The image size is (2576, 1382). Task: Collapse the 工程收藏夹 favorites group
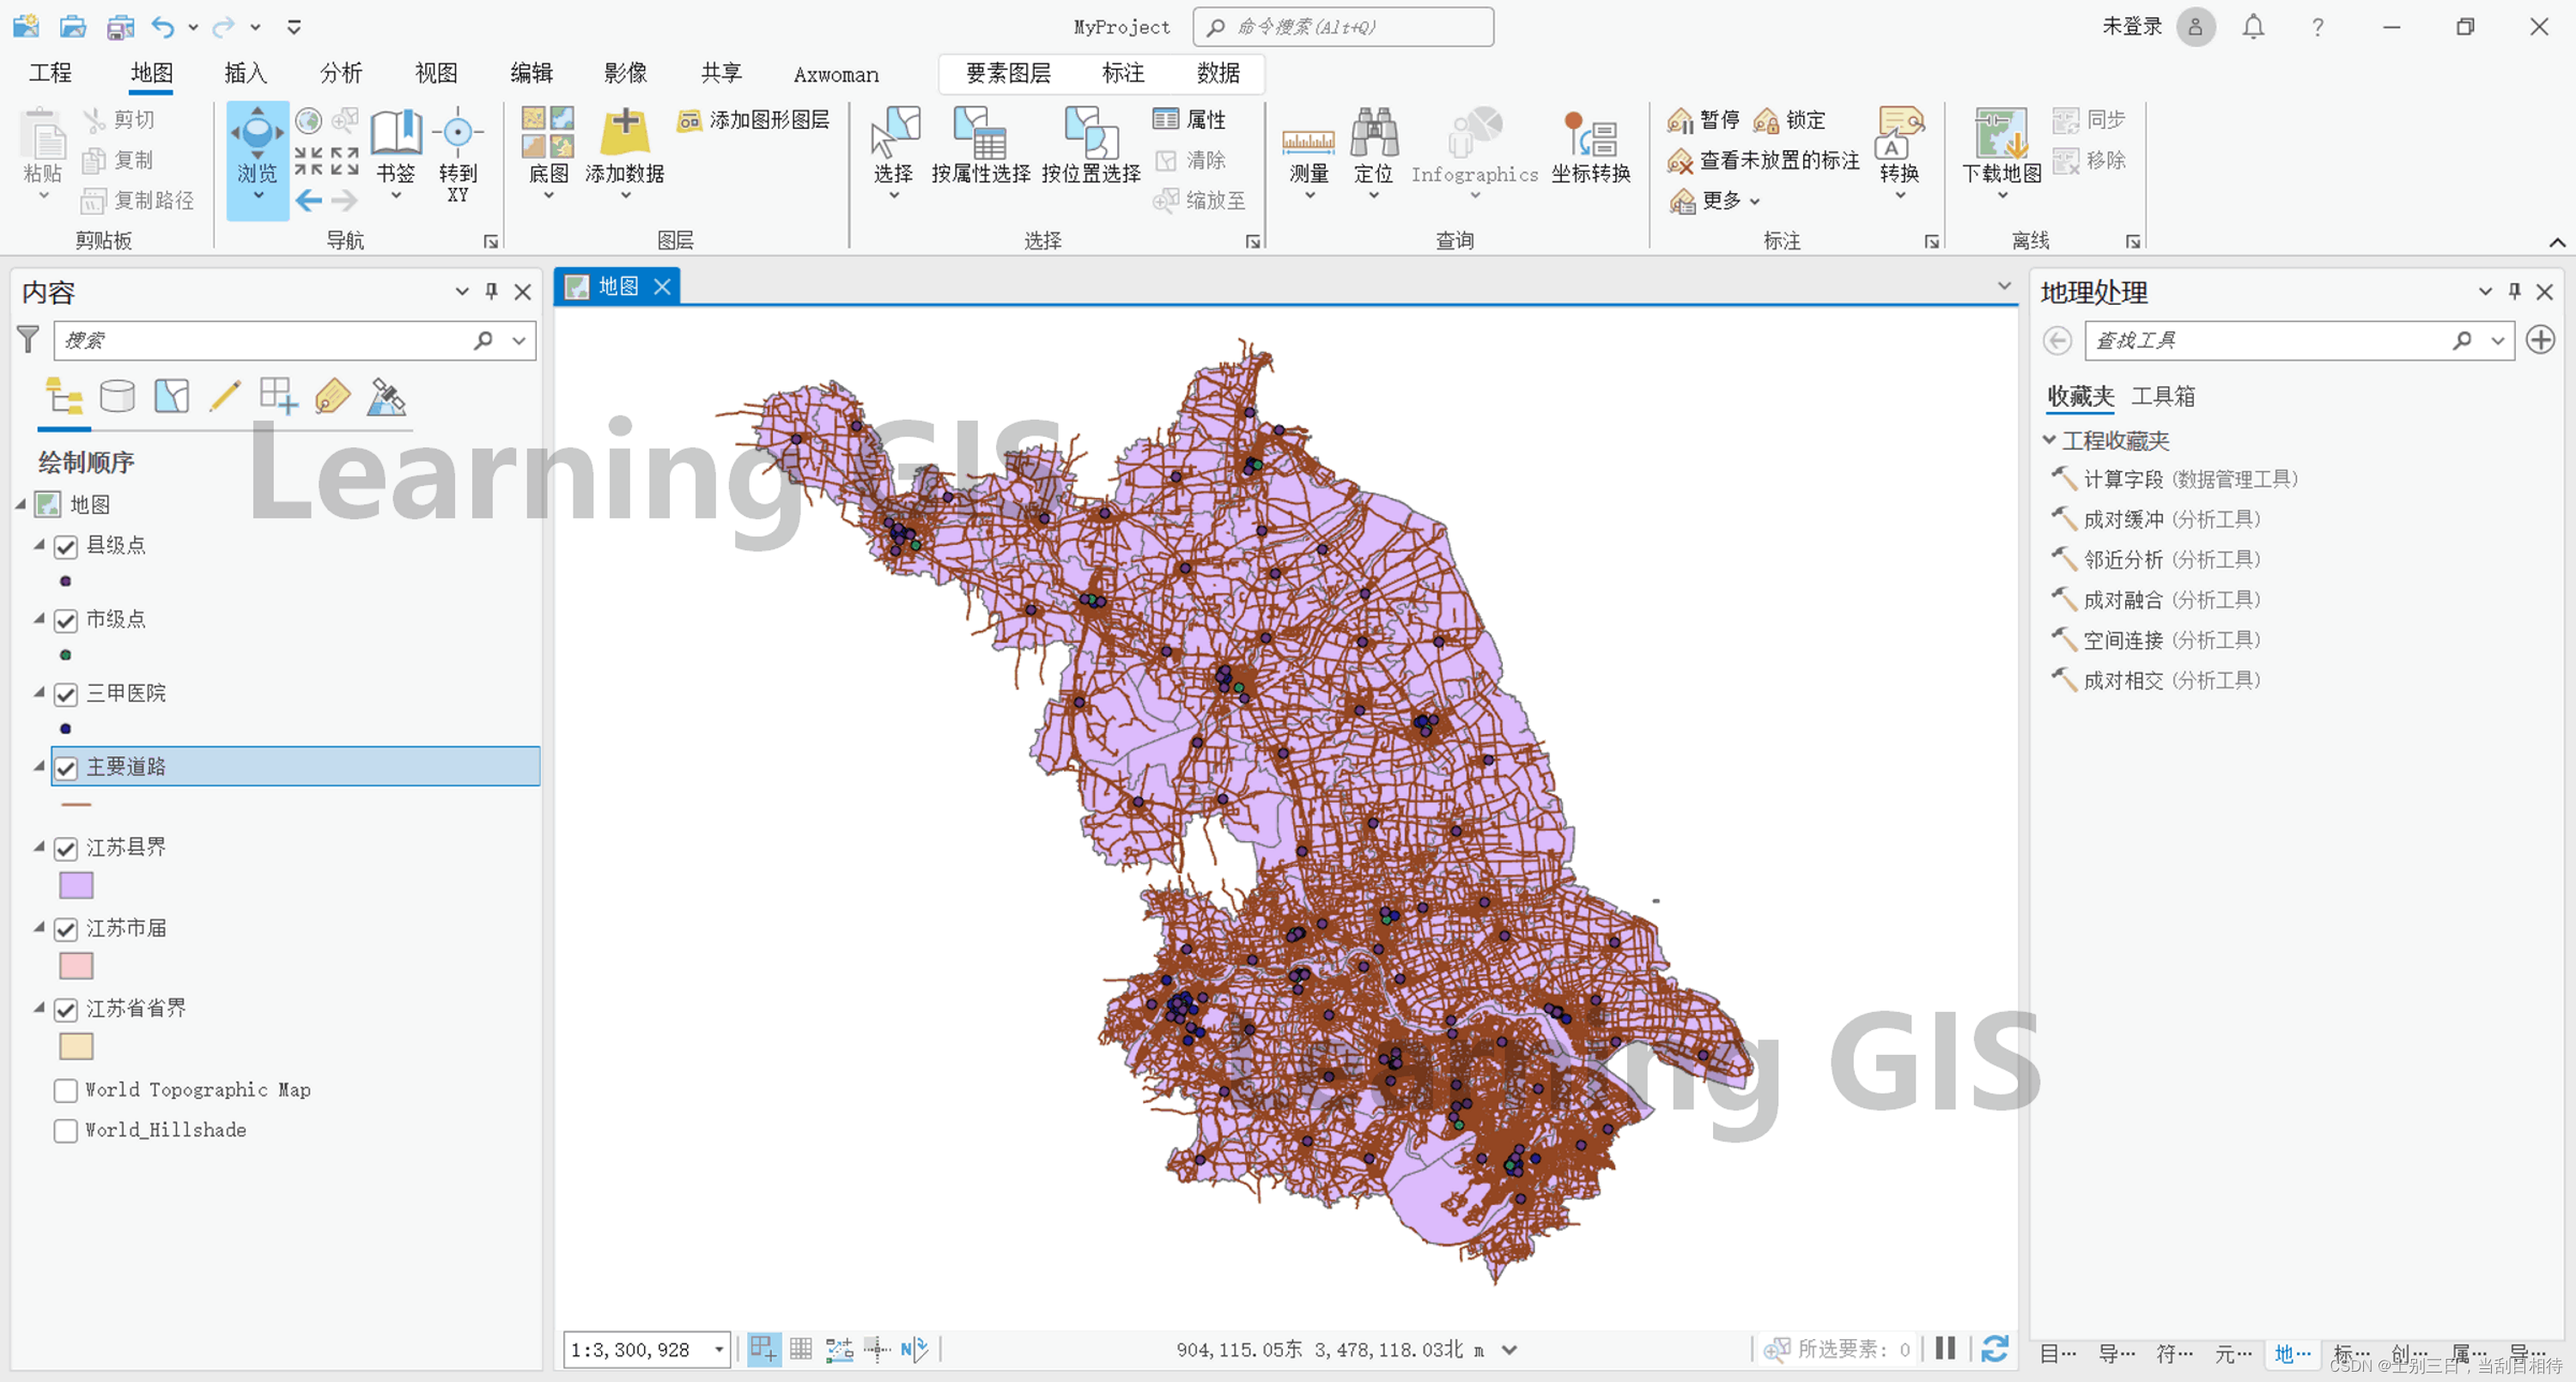(x=2049, y=440)
